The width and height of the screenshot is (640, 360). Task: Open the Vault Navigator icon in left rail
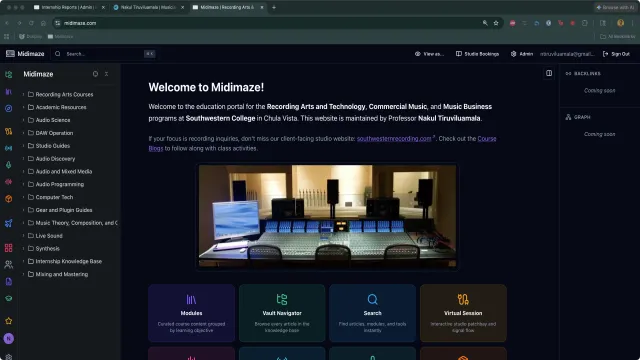coord(9,74)
